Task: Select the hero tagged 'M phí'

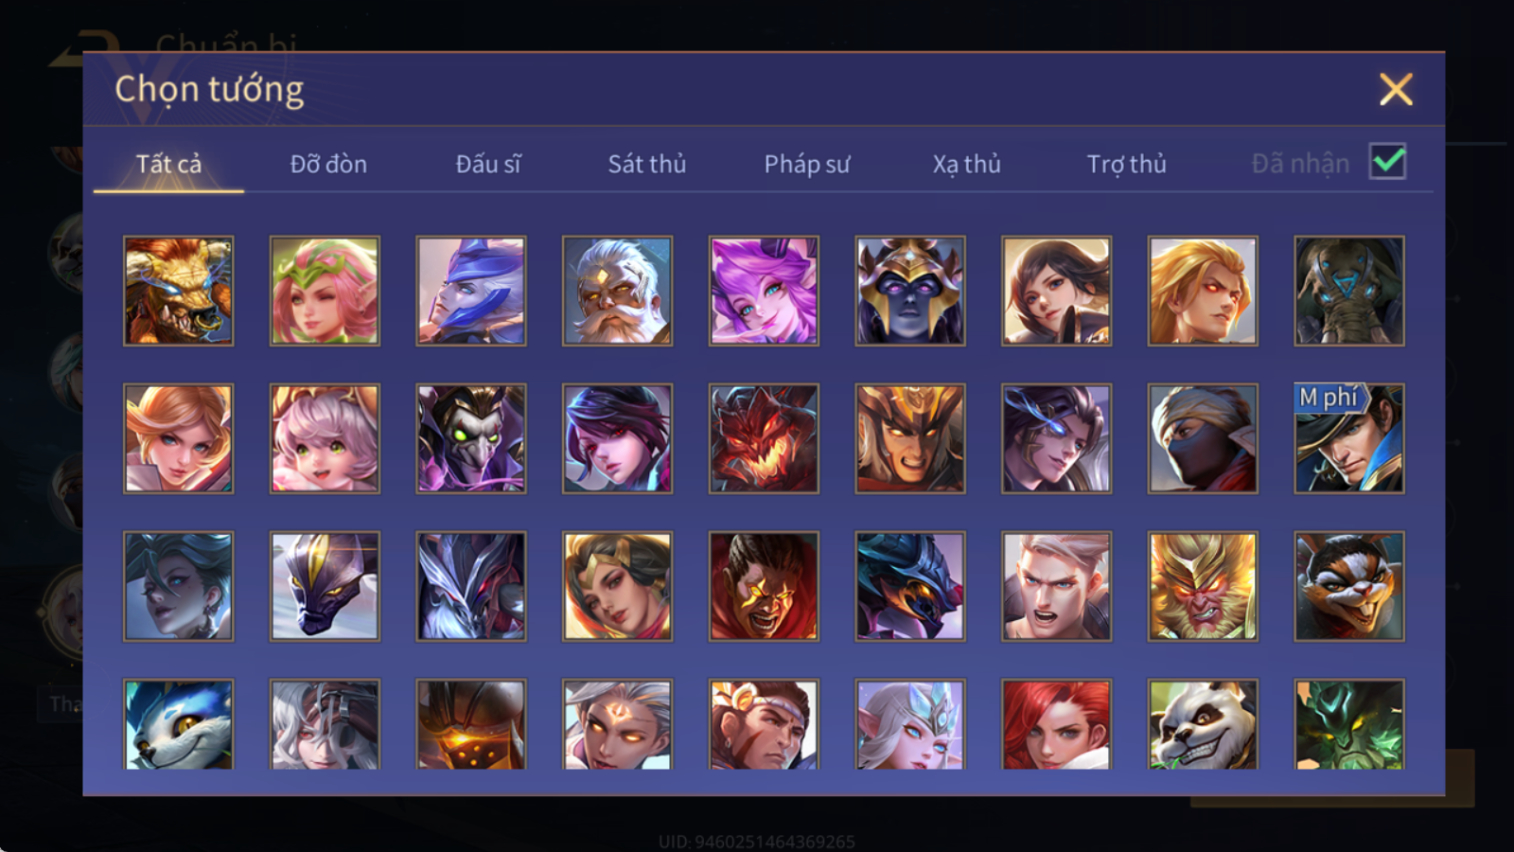Action: tap(1349, 438)
